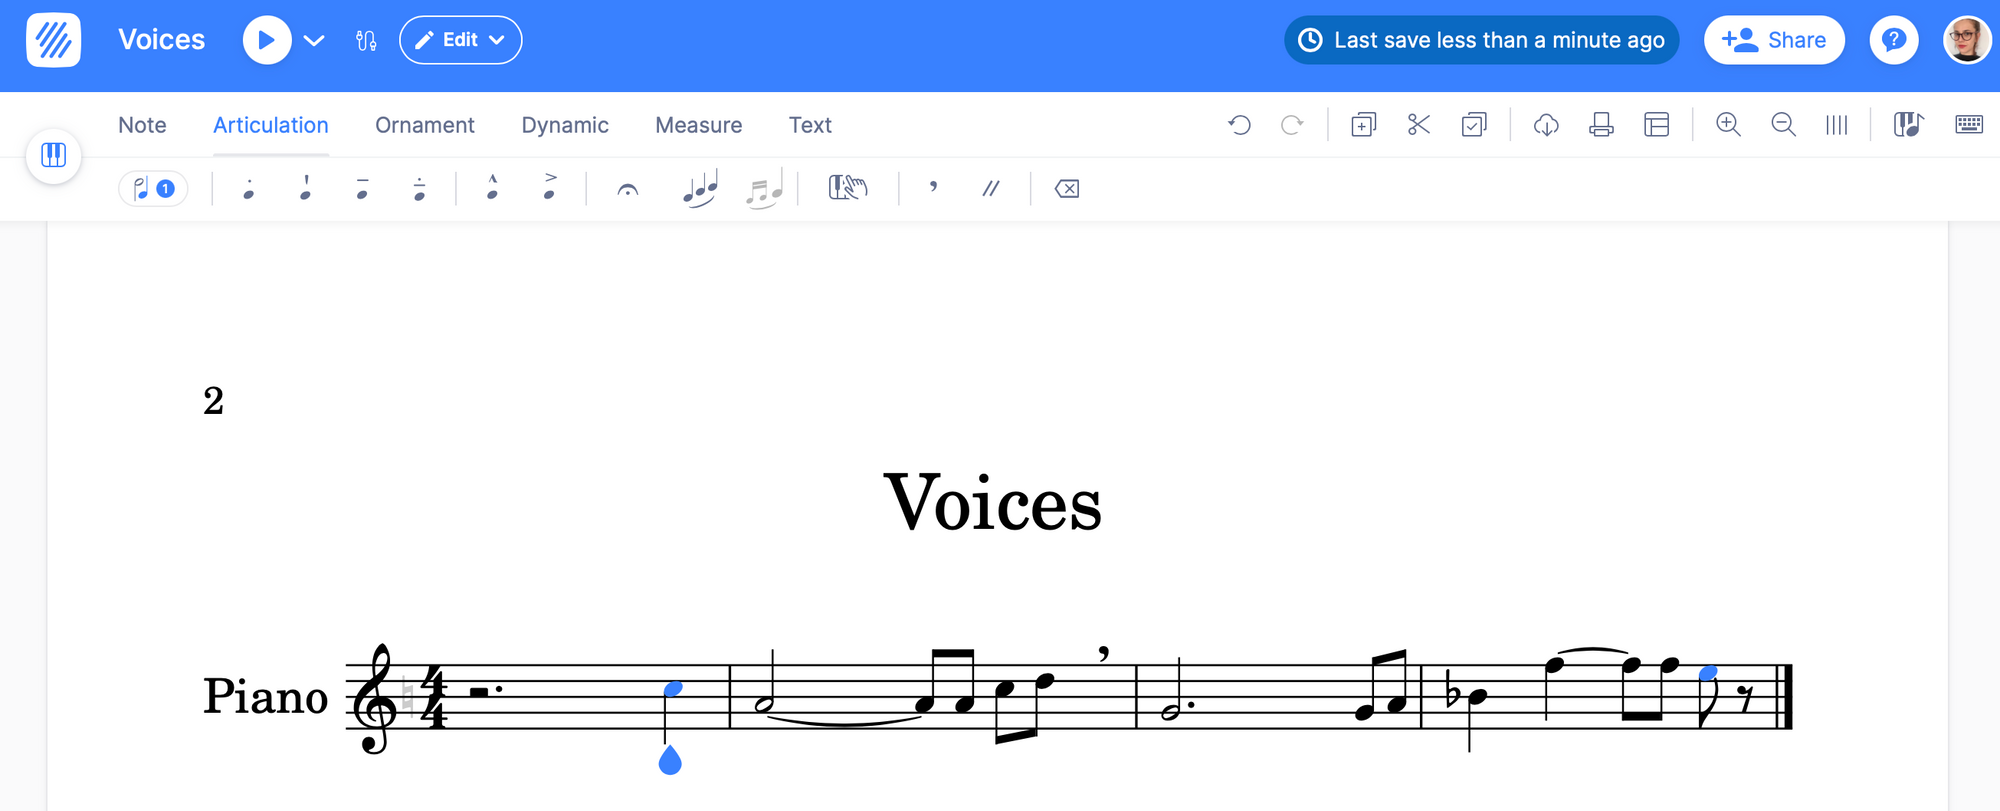Screen dimensions: 2000x811
Task: Switch to the Text tab
Action: (810, 125)
